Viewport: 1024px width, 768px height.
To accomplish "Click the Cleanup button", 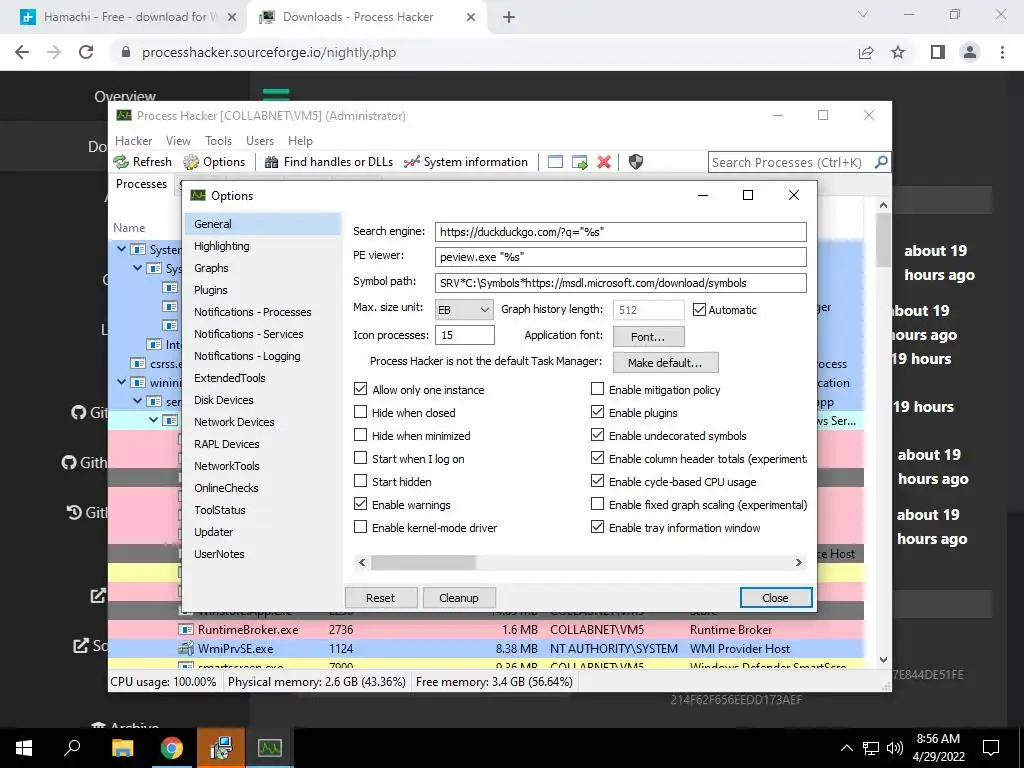I will tap(459, 598).
